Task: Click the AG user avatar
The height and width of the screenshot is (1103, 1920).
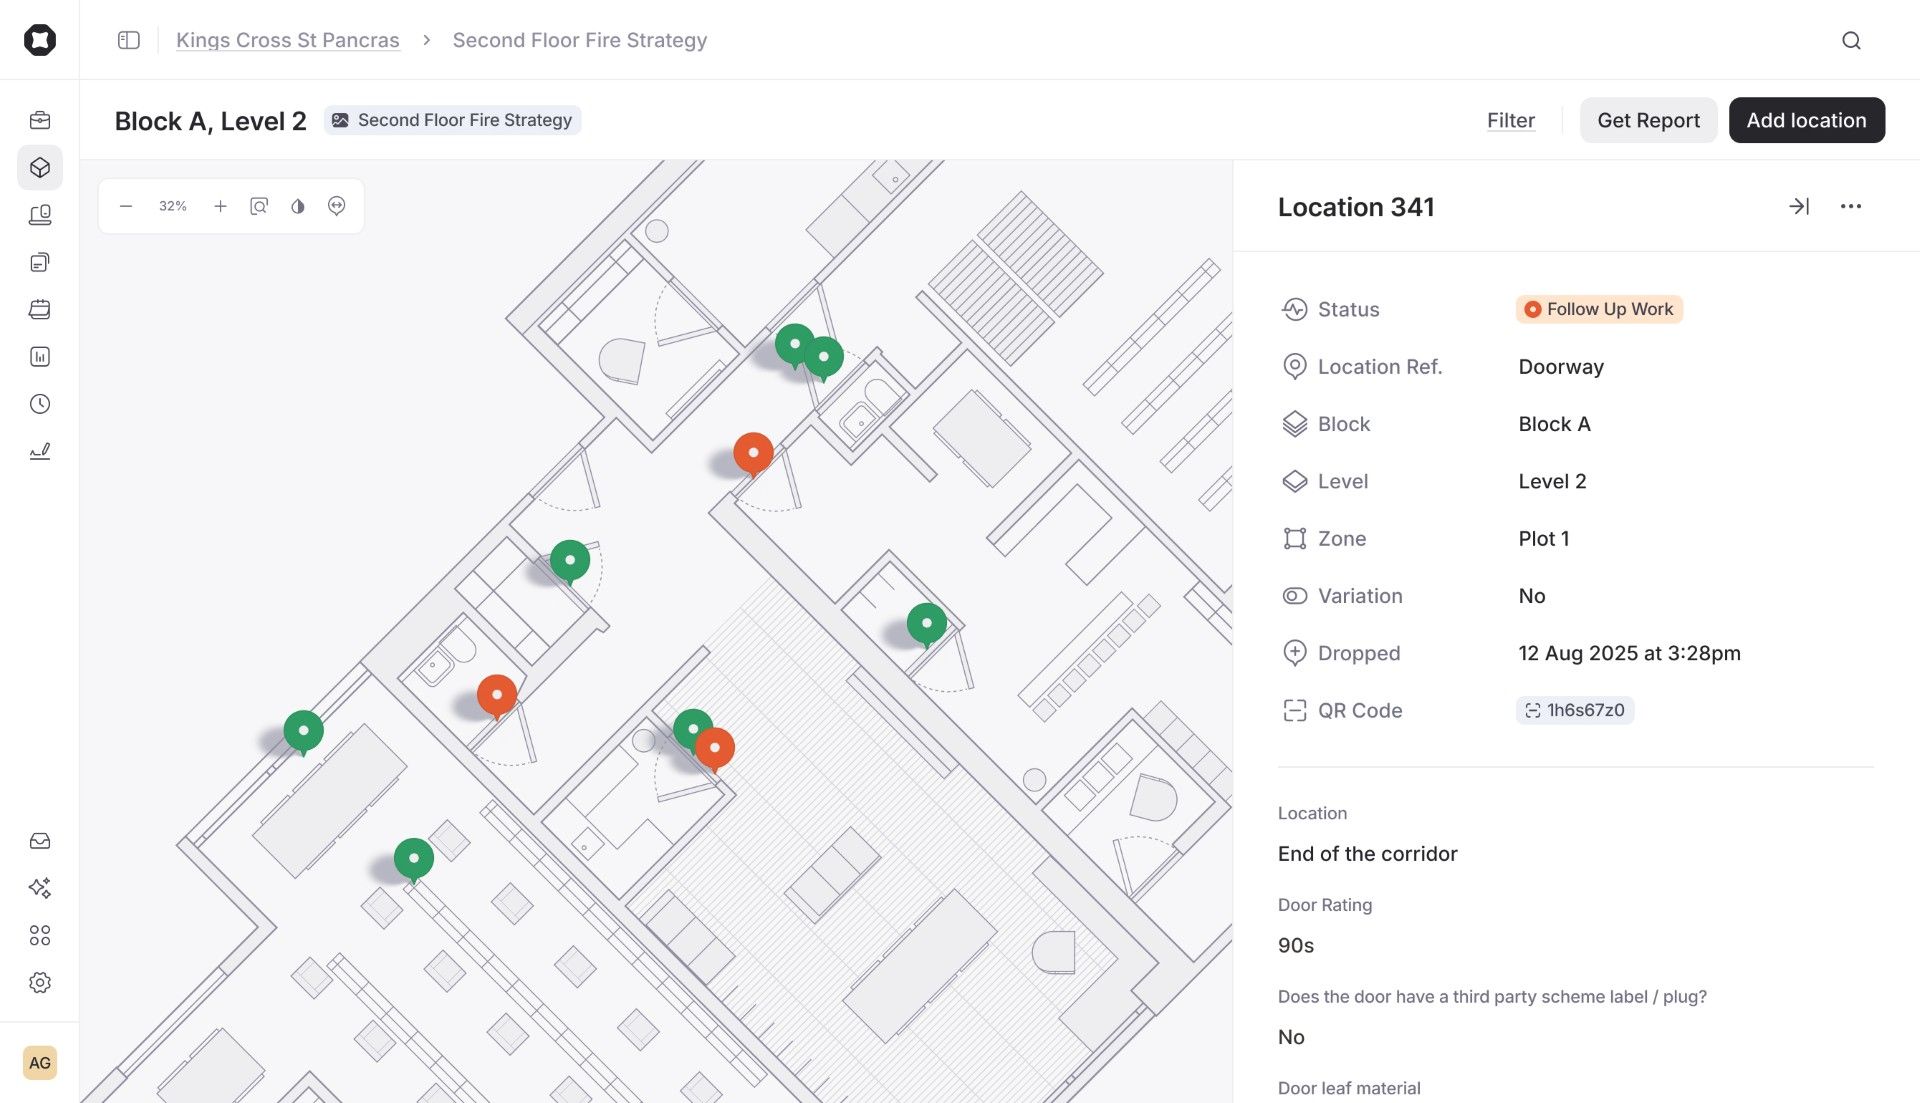Action: (x=40, y=1062)
